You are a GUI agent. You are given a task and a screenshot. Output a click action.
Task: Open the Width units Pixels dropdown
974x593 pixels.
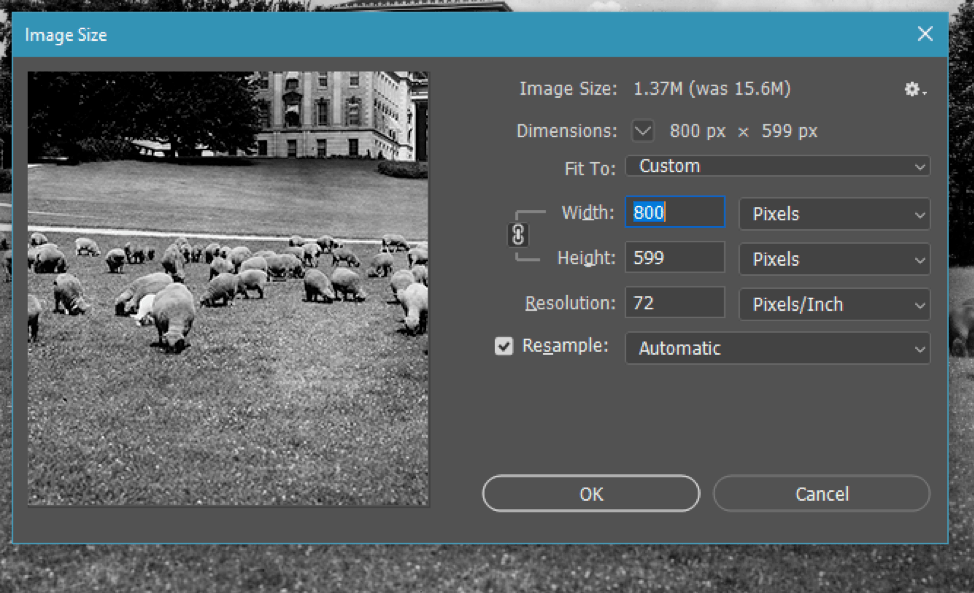pos(834,214)
